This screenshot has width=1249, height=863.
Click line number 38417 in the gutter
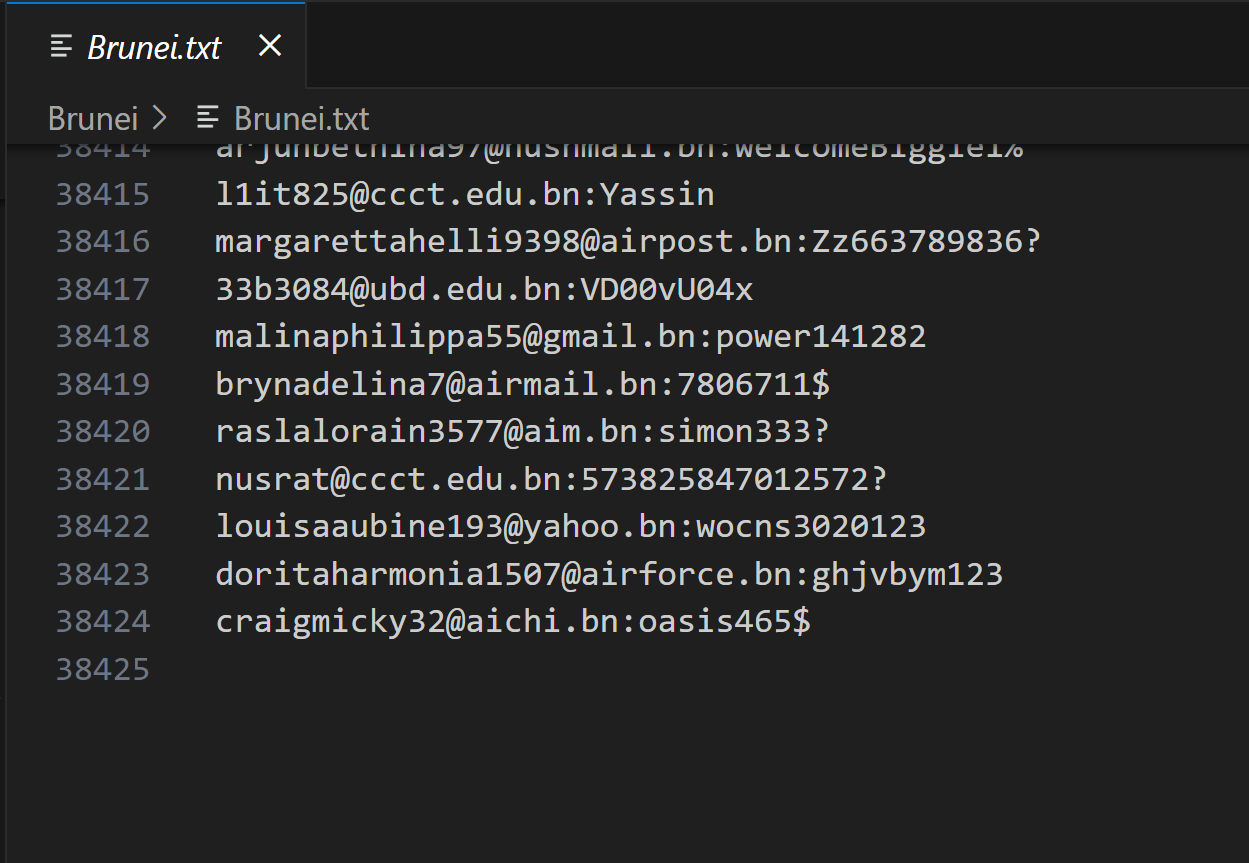tap(102, 289)
